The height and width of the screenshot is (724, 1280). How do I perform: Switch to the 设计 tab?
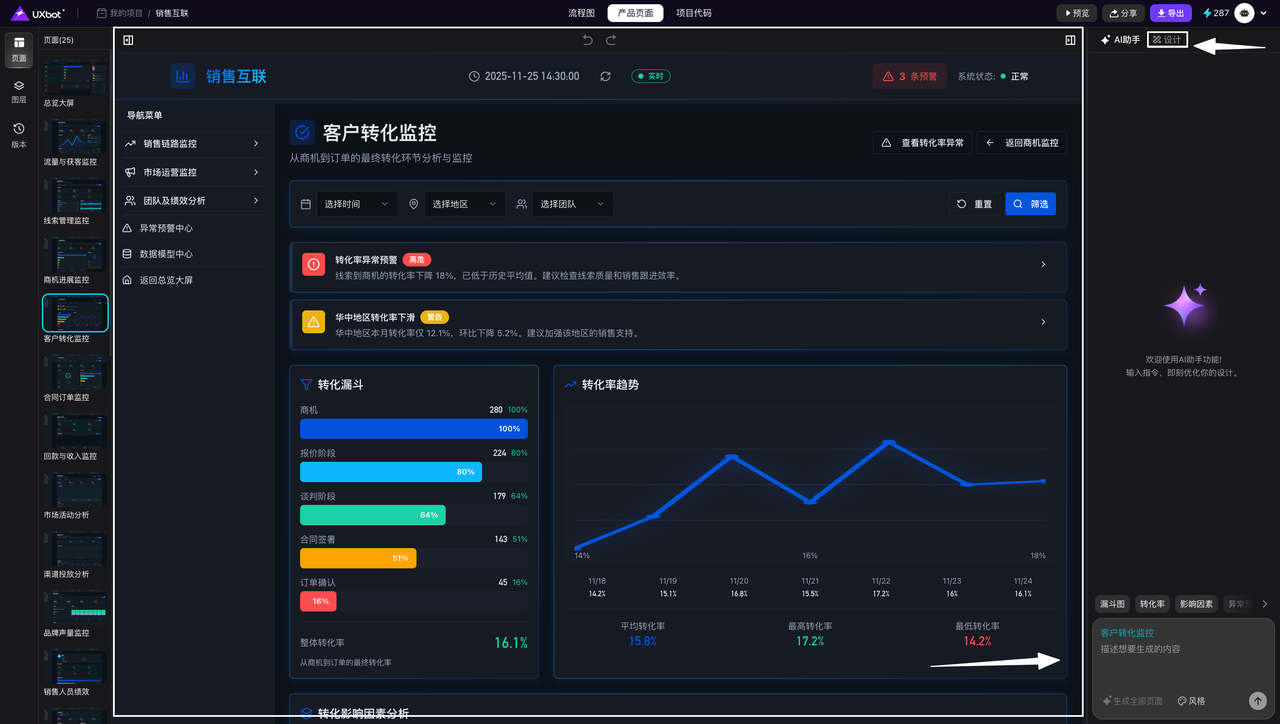(x=1167, y=40)
